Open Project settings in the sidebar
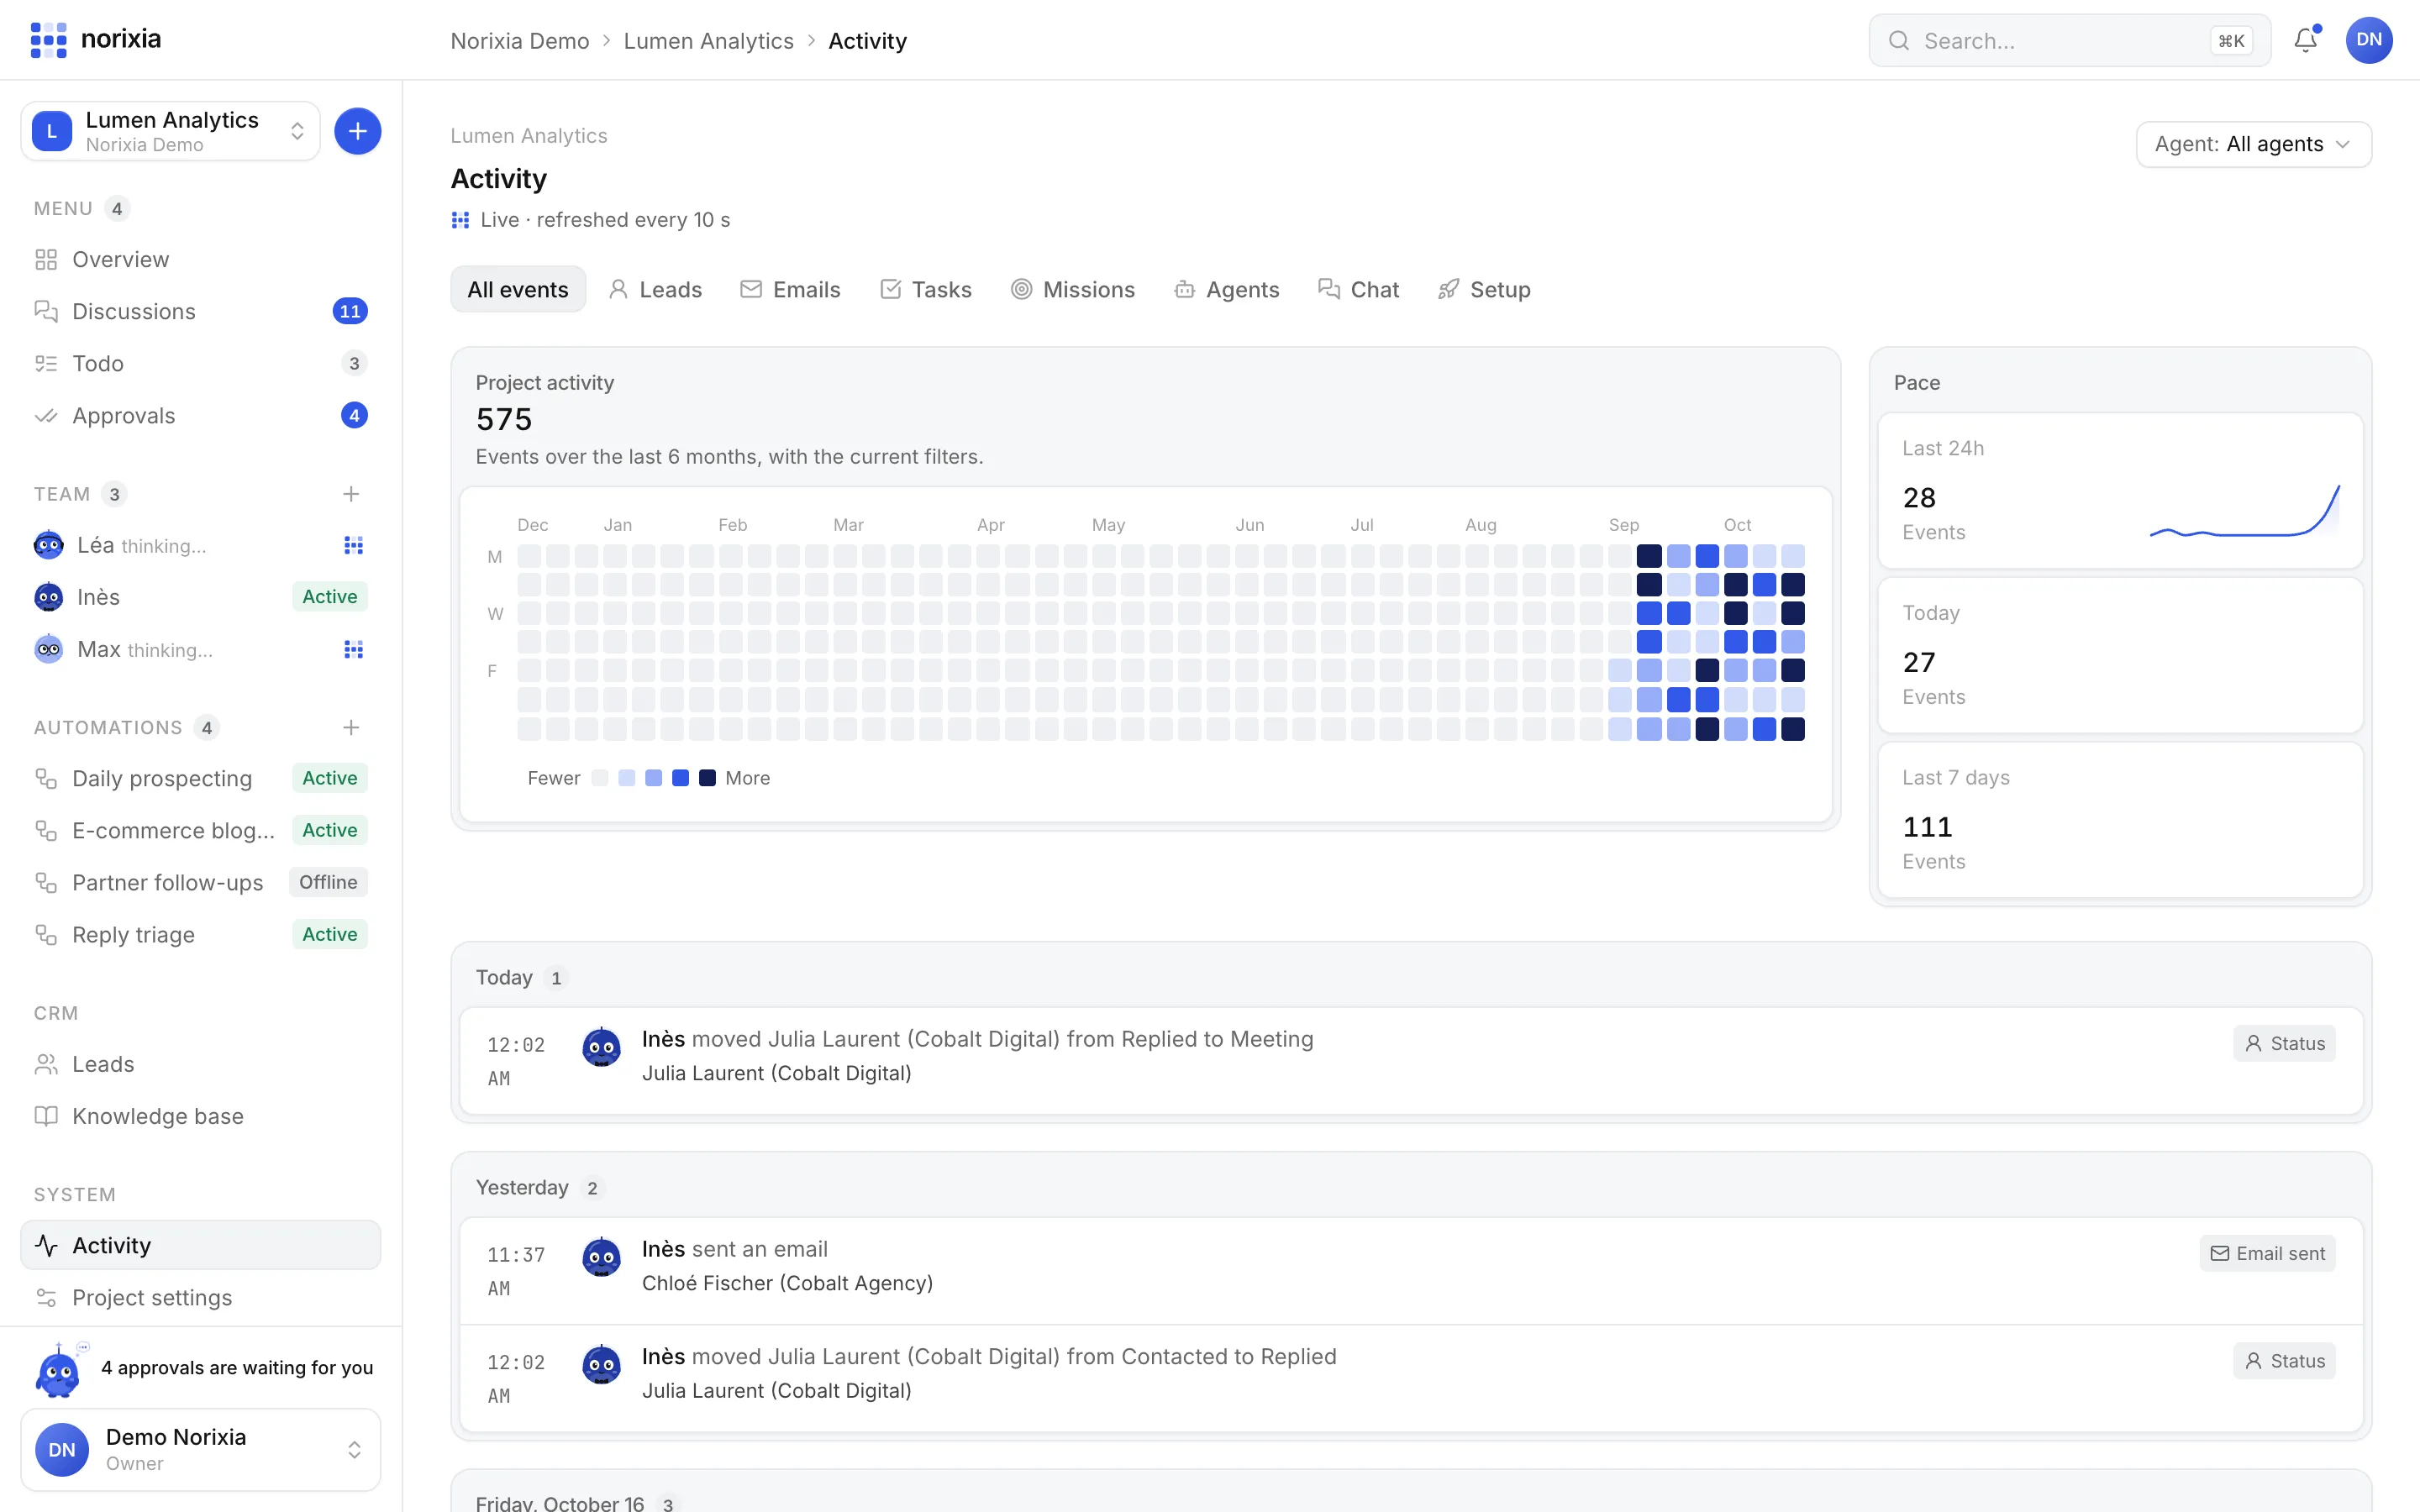This screenshot has height=1512, width=2420. (x=200, y=1297)
